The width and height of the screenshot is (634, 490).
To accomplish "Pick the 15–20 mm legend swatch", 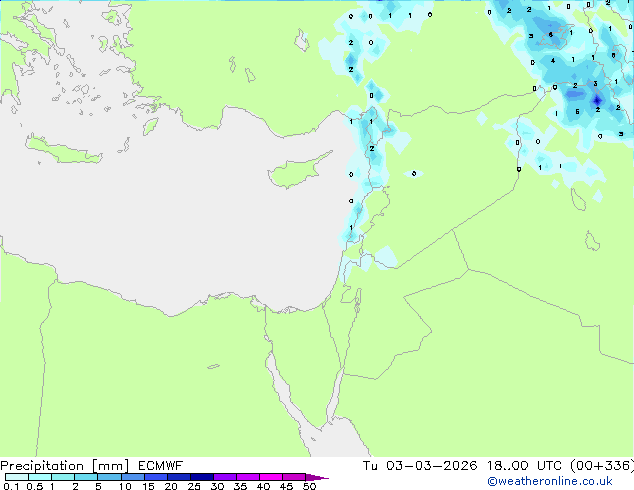I will pos(156,477).
